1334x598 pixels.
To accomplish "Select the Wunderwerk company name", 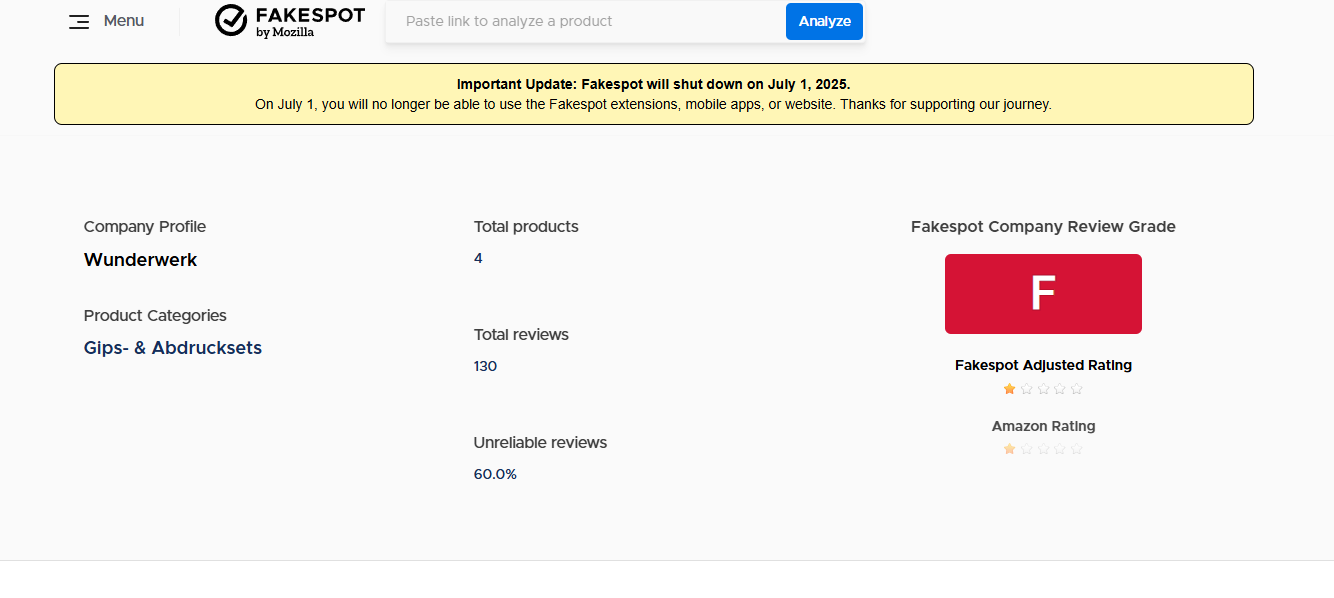I will [140, 260].
